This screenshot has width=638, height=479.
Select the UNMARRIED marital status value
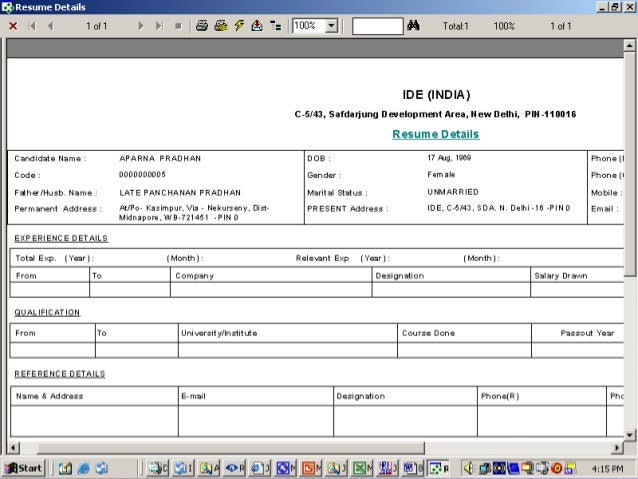[453, 192]
